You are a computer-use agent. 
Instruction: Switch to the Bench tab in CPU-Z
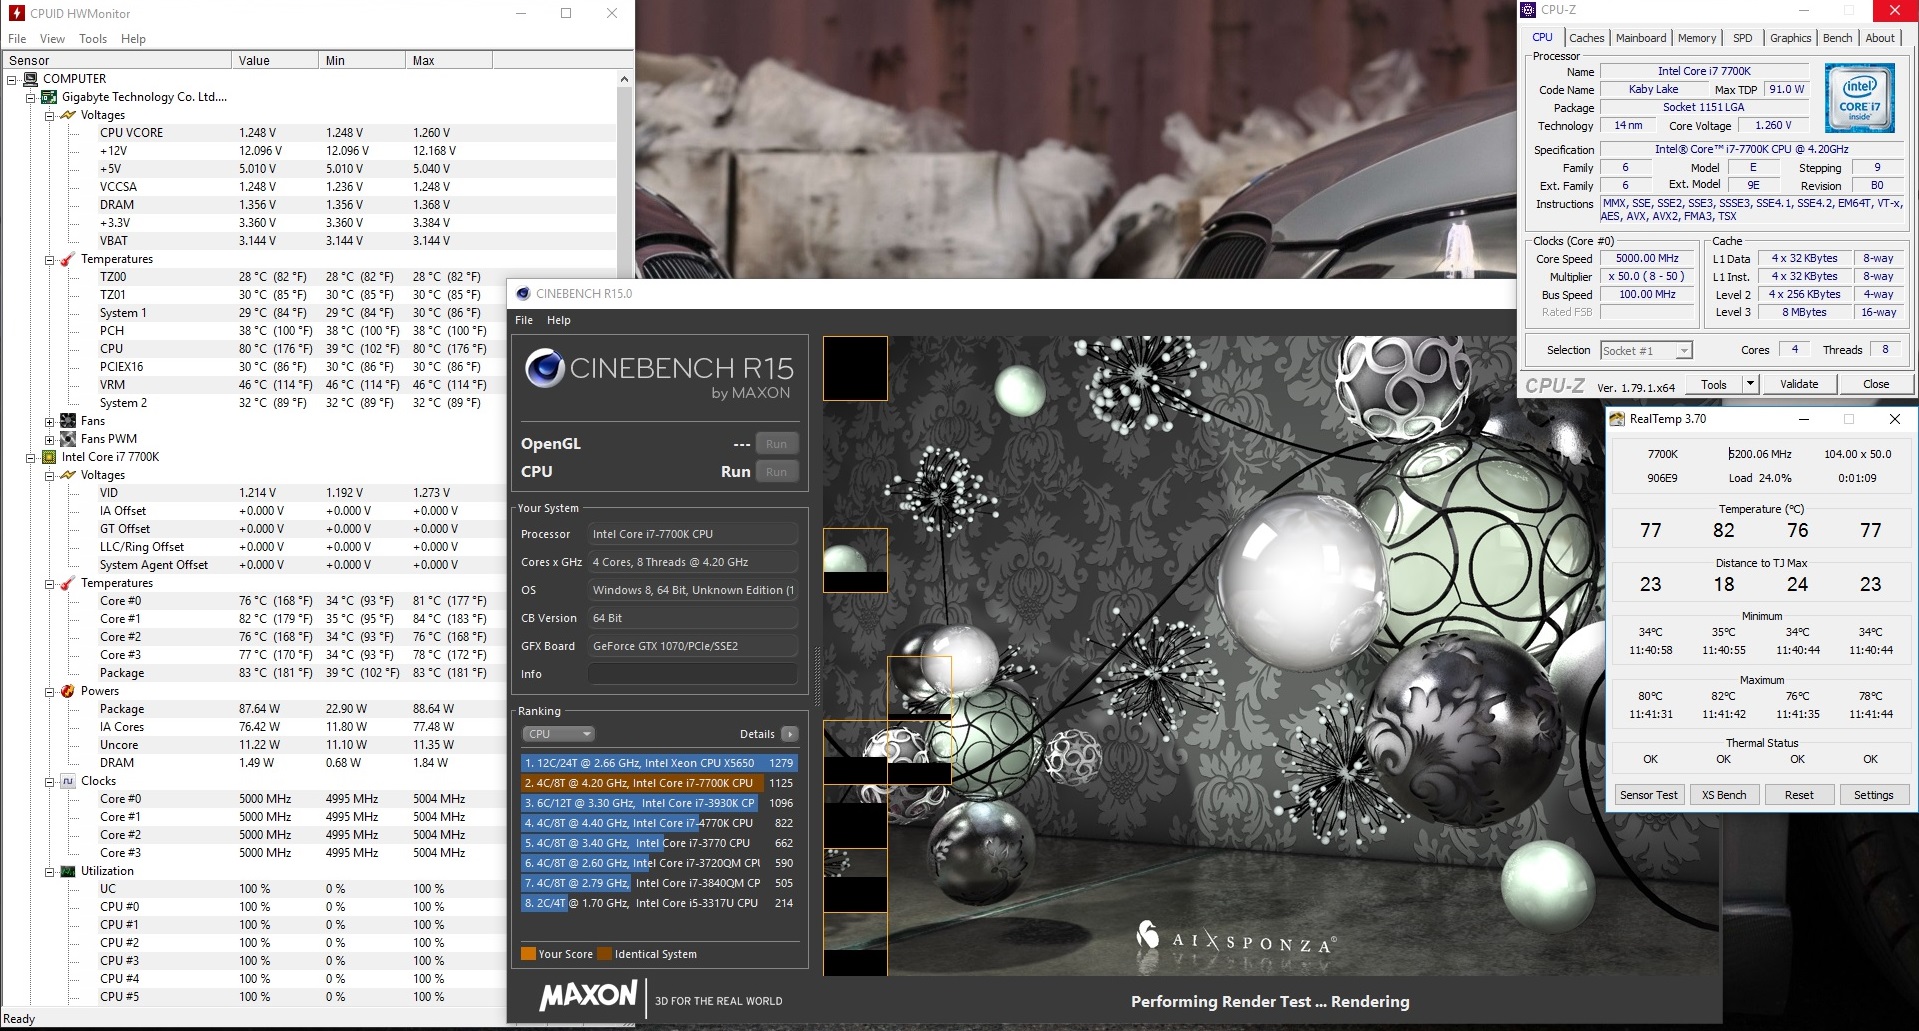1837,38
